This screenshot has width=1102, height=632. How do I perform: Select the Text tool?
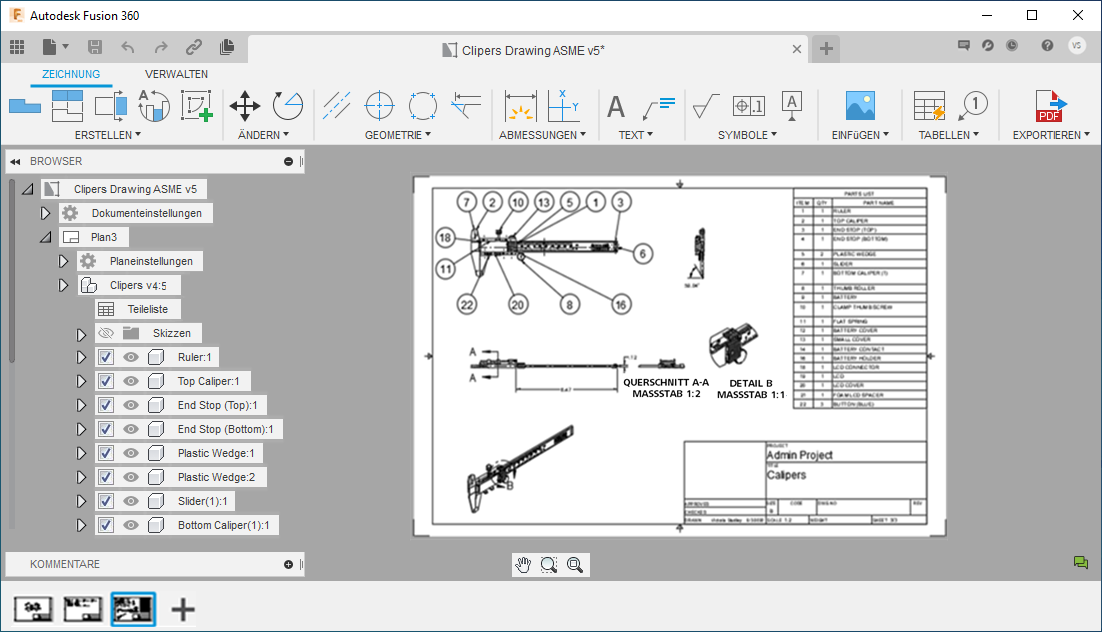click(x=616, y=108)
